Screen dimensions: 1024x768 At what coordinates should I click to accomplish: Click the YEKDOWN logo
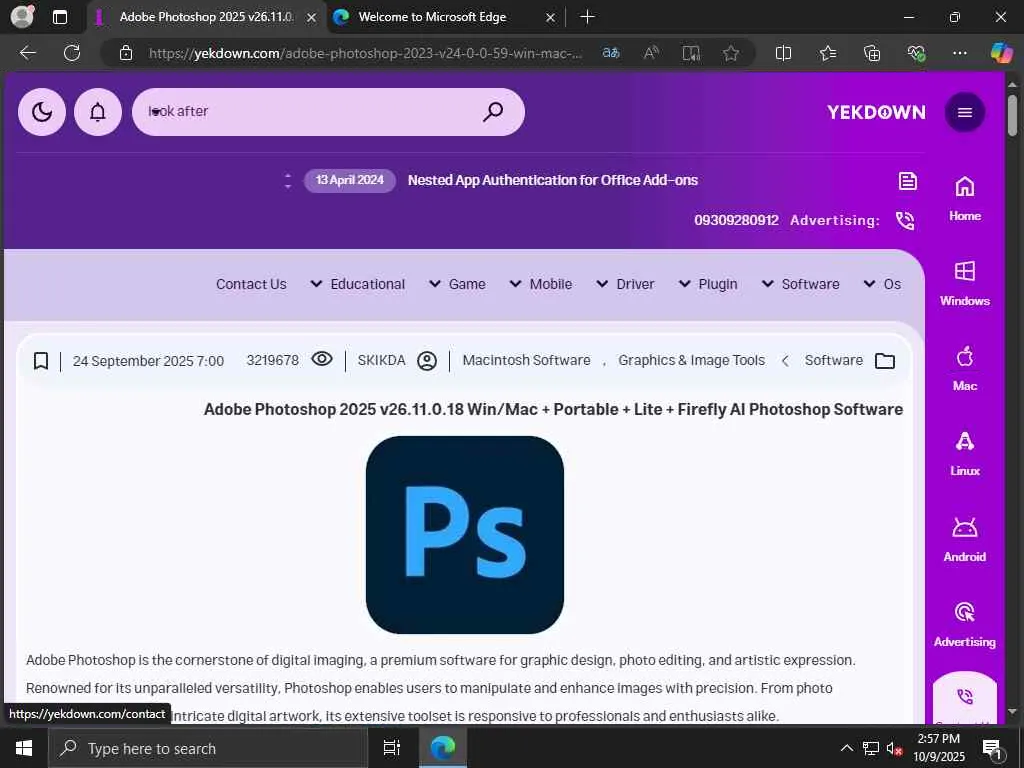pos(876,112)
